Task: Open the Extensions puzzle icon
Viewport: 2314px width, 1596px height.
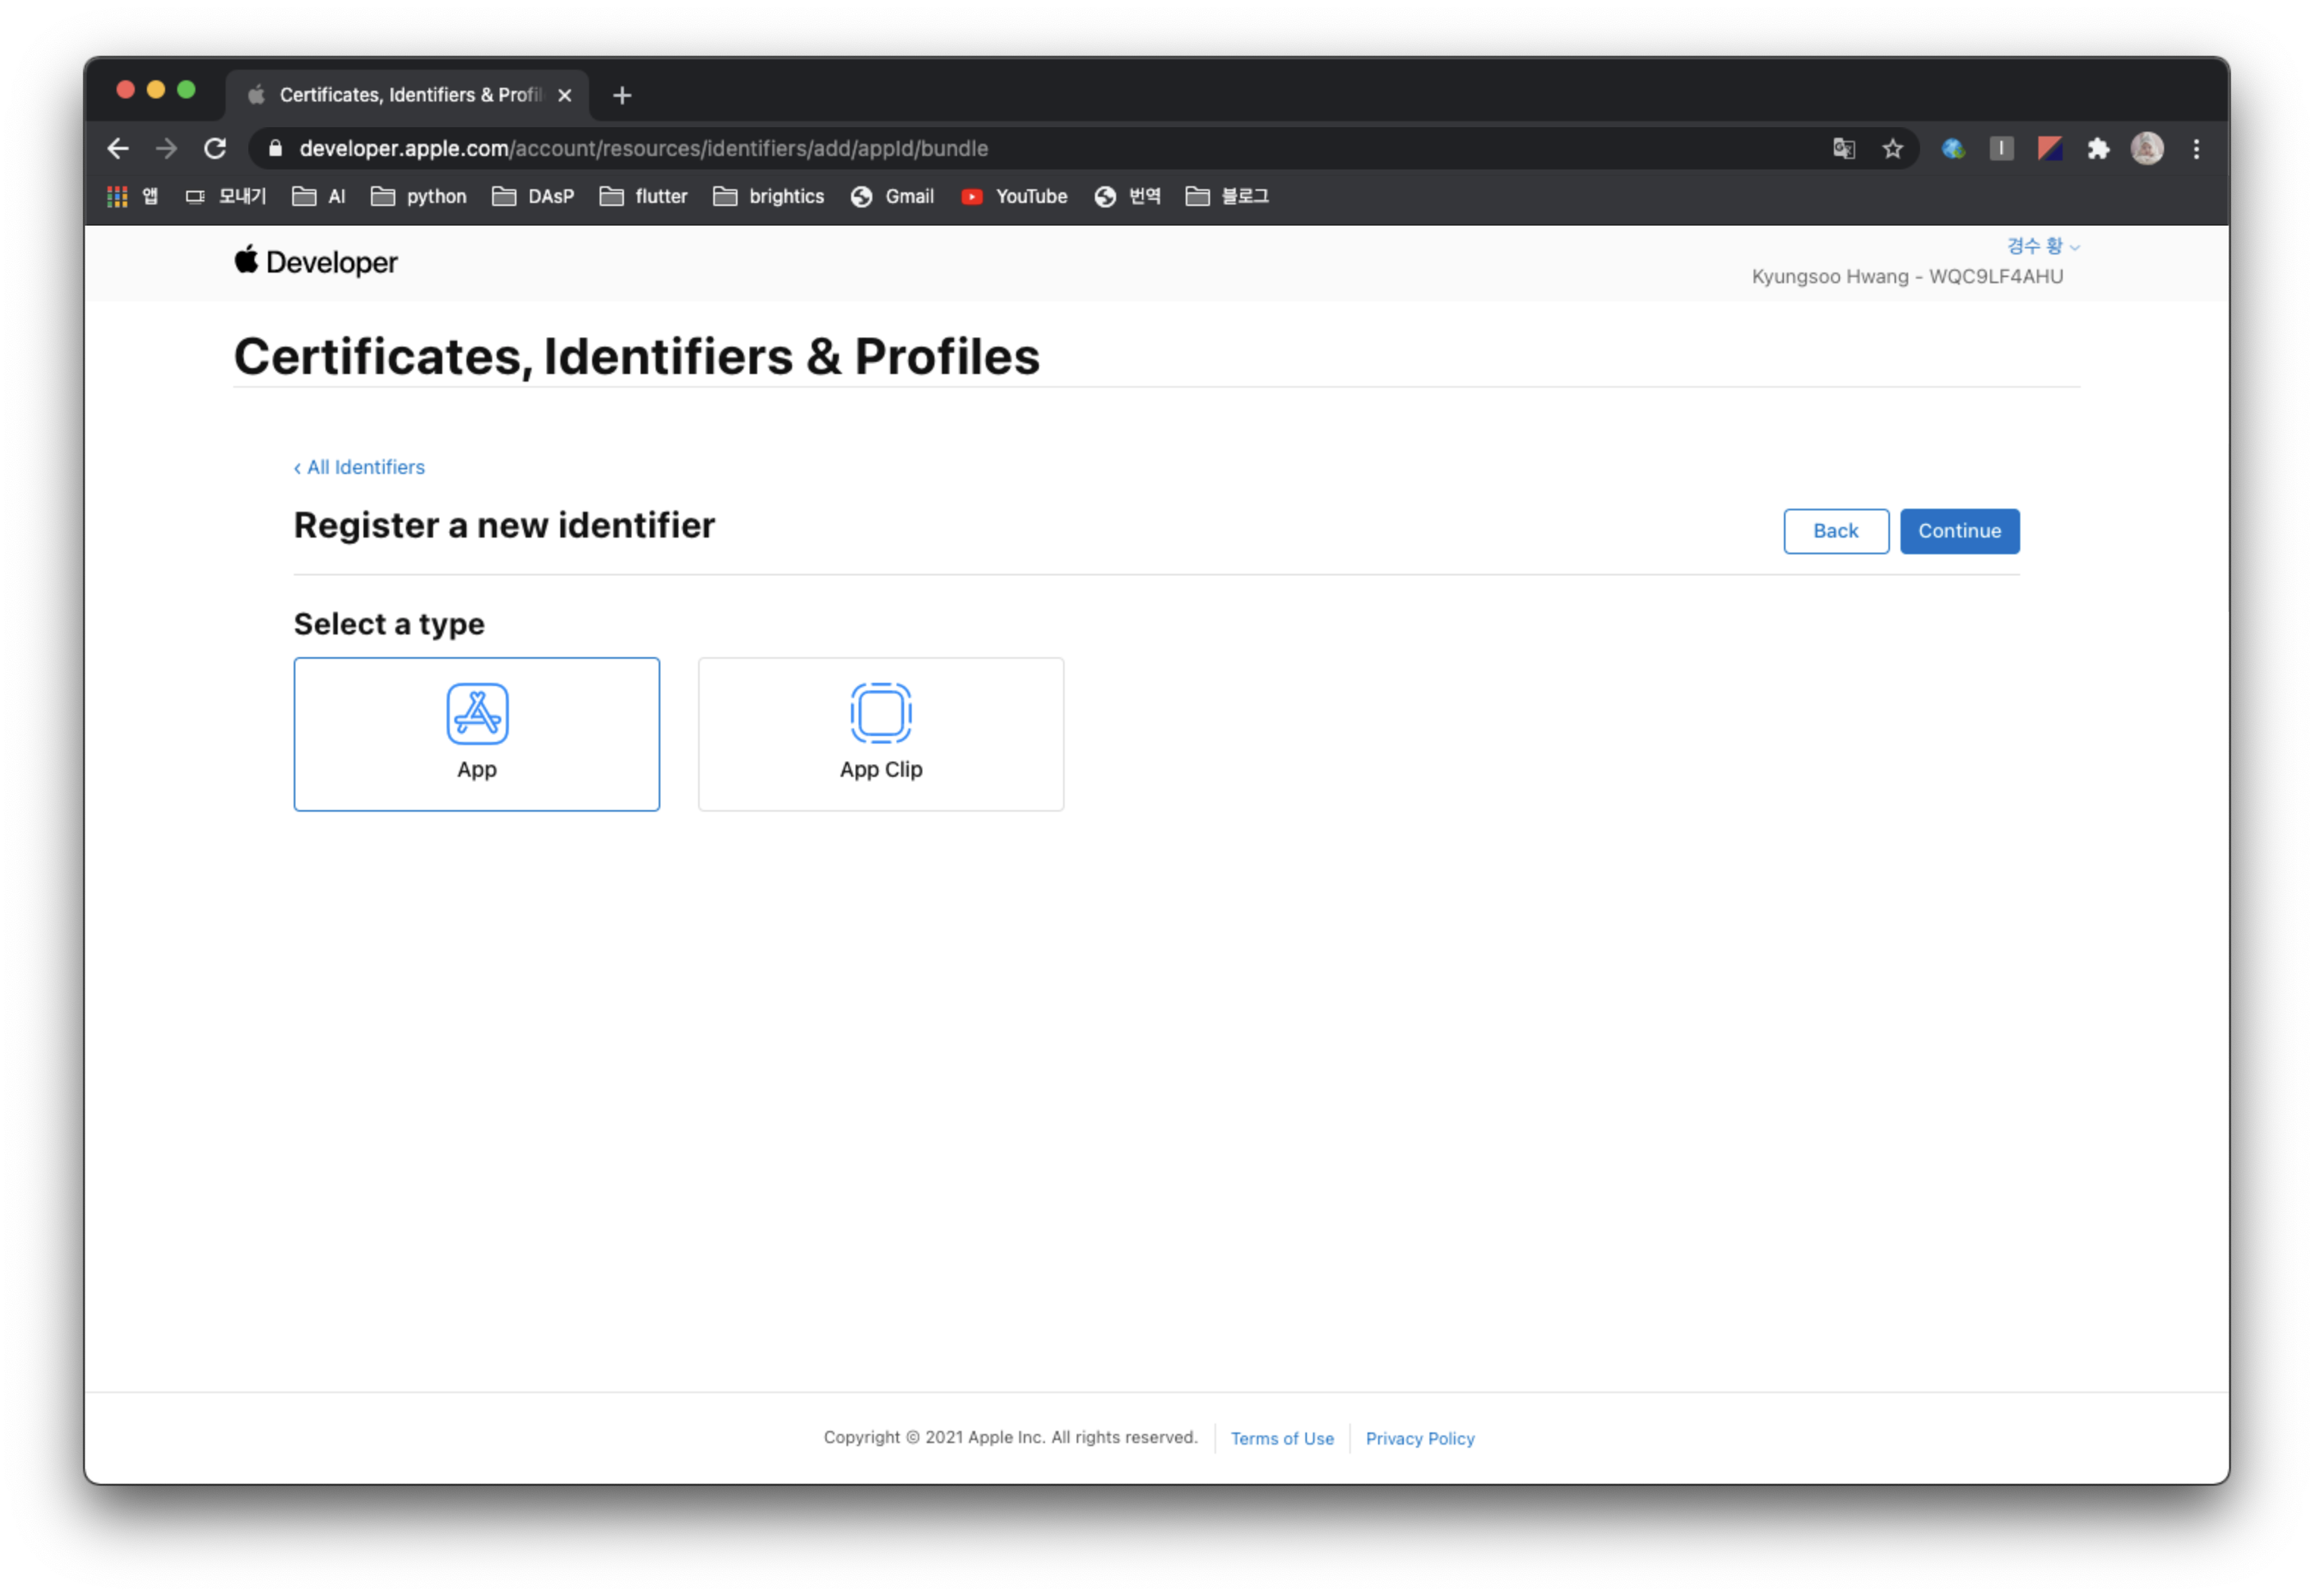Action: point(2098,149)
